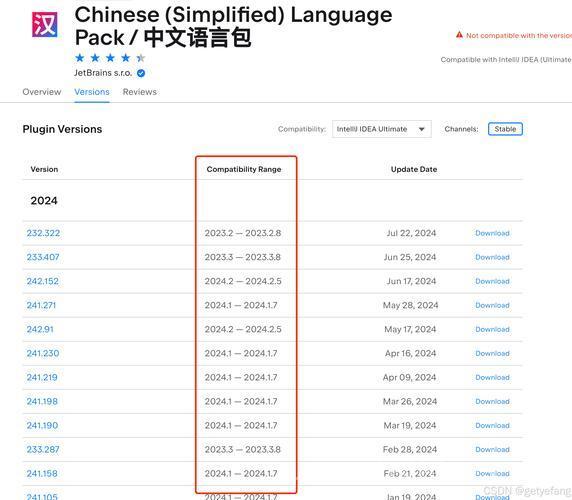Viewport: 572px width, 500px height.
Task: Open version 241.230 link
Action: 43,353
